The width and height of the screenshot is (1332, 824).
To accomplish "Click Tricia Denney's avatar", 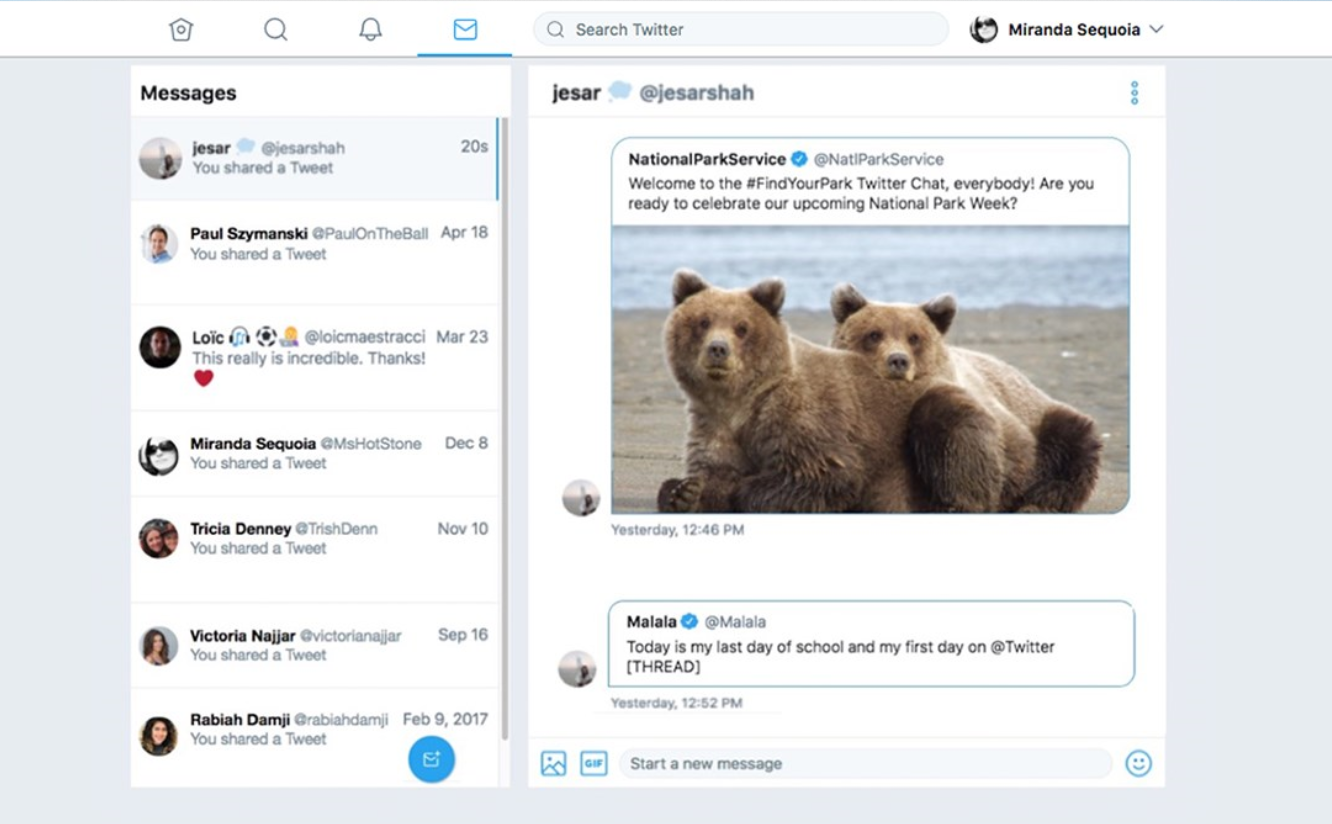I will (159, 538).
